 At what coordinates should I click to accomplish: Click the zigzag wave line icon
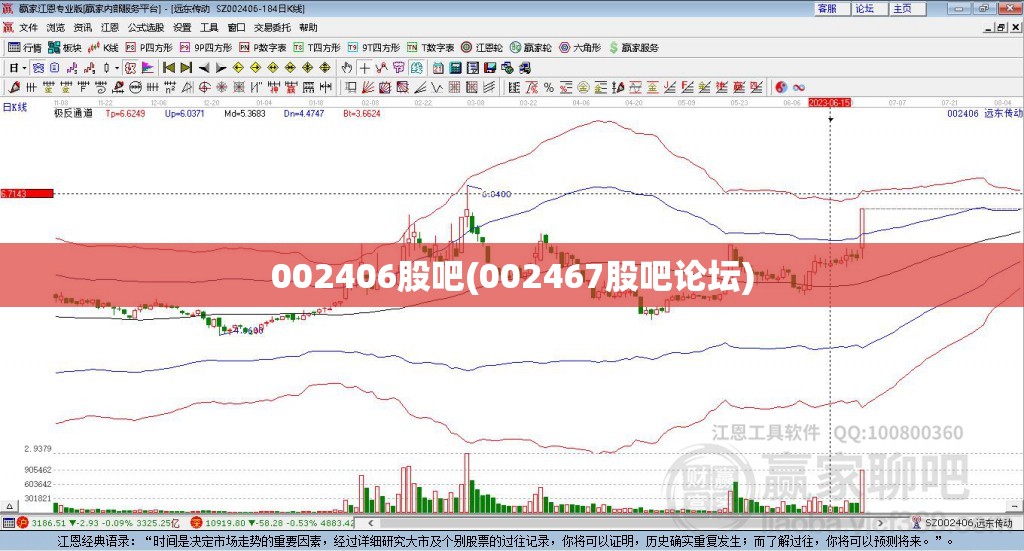(x=436, y=87)
